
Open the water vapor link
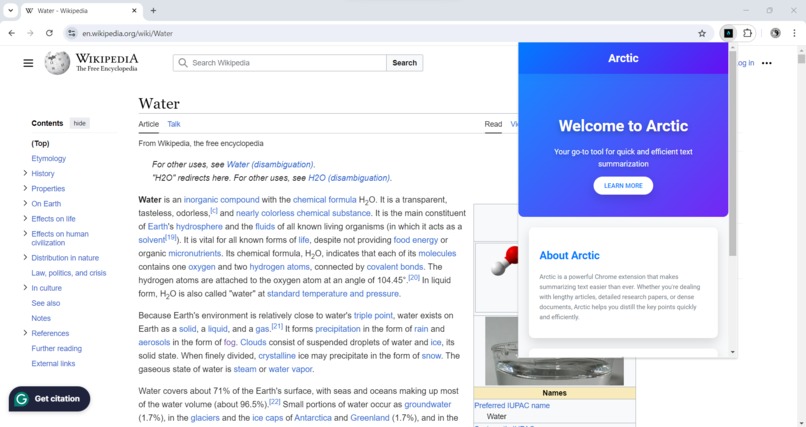pyautogui.click(x=290, y=369)
